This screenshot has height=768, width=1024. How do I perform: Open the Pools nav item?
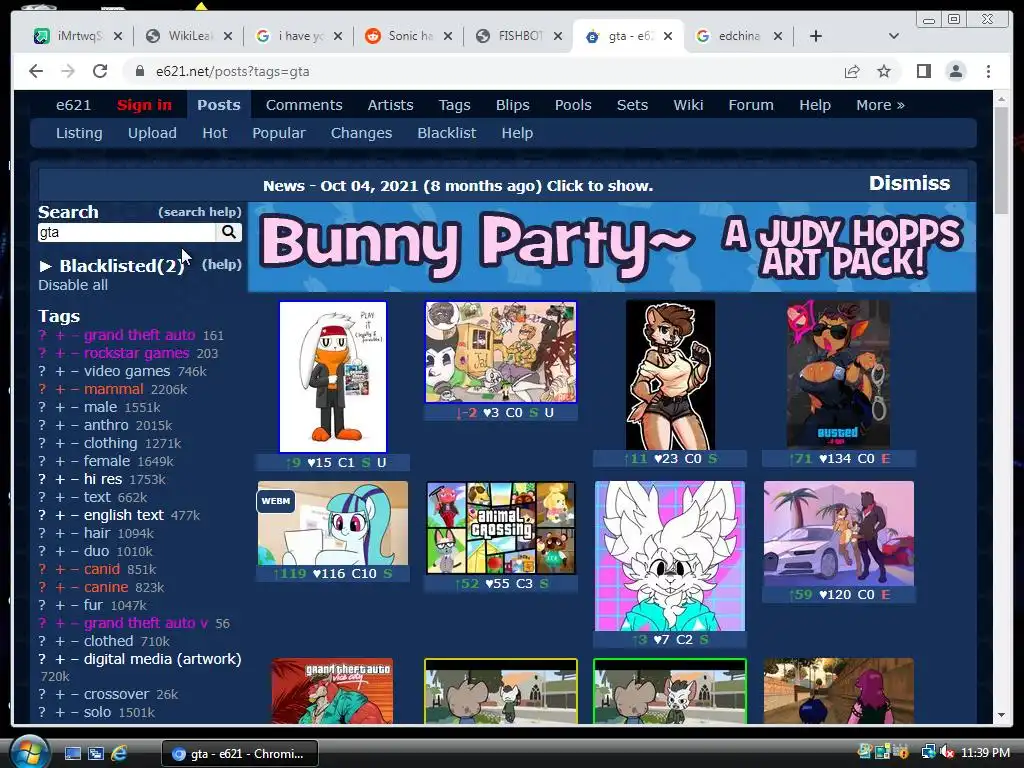click(573, 105)
